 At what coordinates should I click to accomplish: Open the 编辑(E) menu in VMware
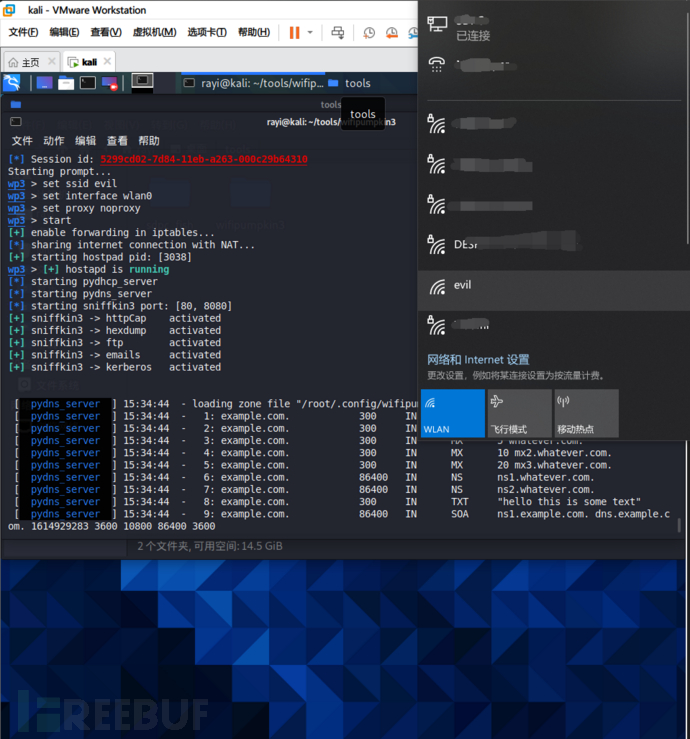tap(64, 32)
